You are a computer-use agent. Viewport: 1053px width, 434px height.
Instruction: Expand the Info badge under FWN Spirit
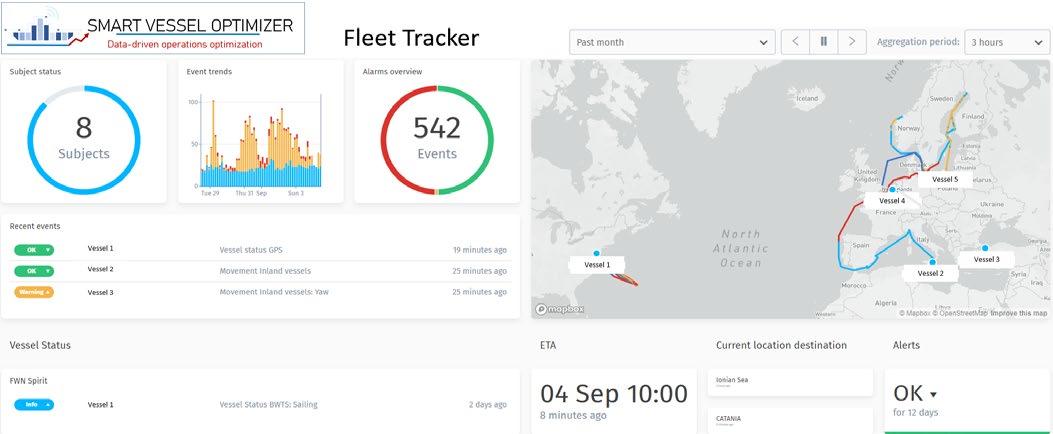[34, 405]
